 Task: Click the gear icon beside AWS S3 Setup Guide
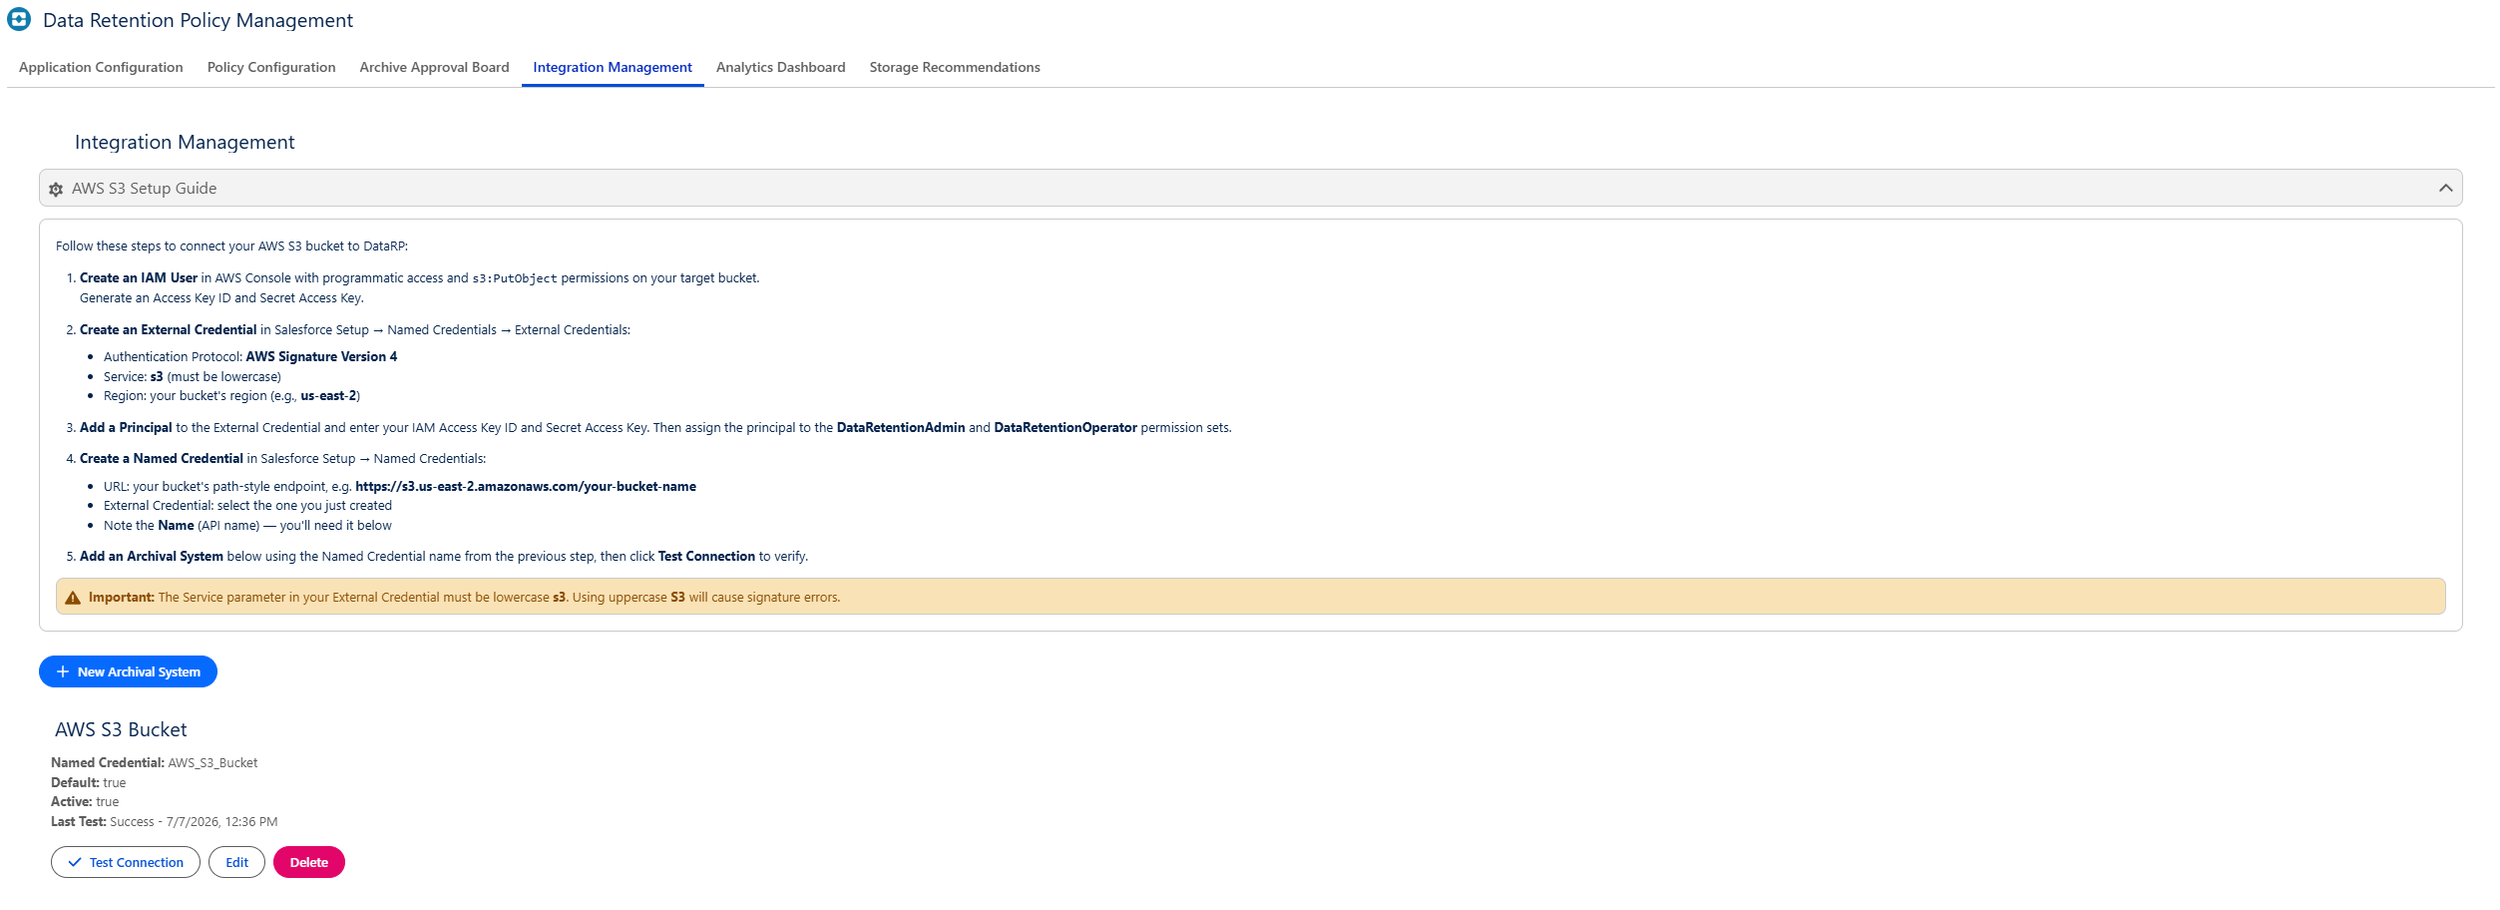pyautogui.click(x=56, y=189)
